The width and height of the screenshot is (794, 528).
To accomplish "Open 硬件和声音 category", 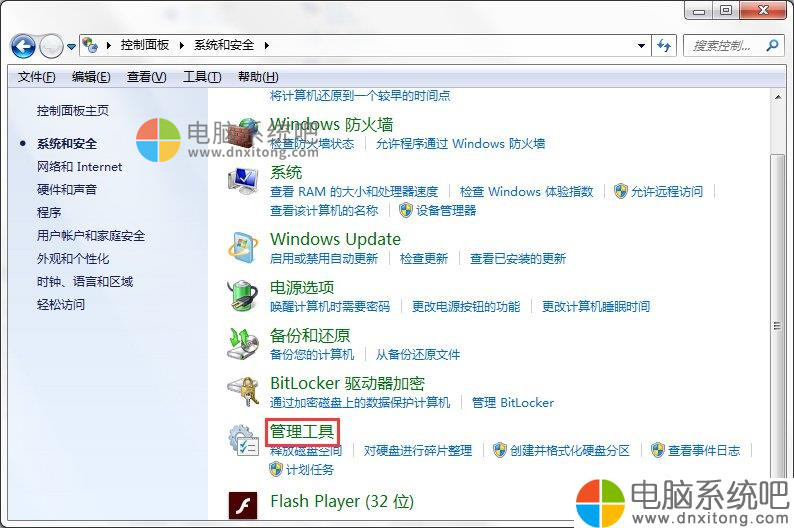I will coord(67,189).
